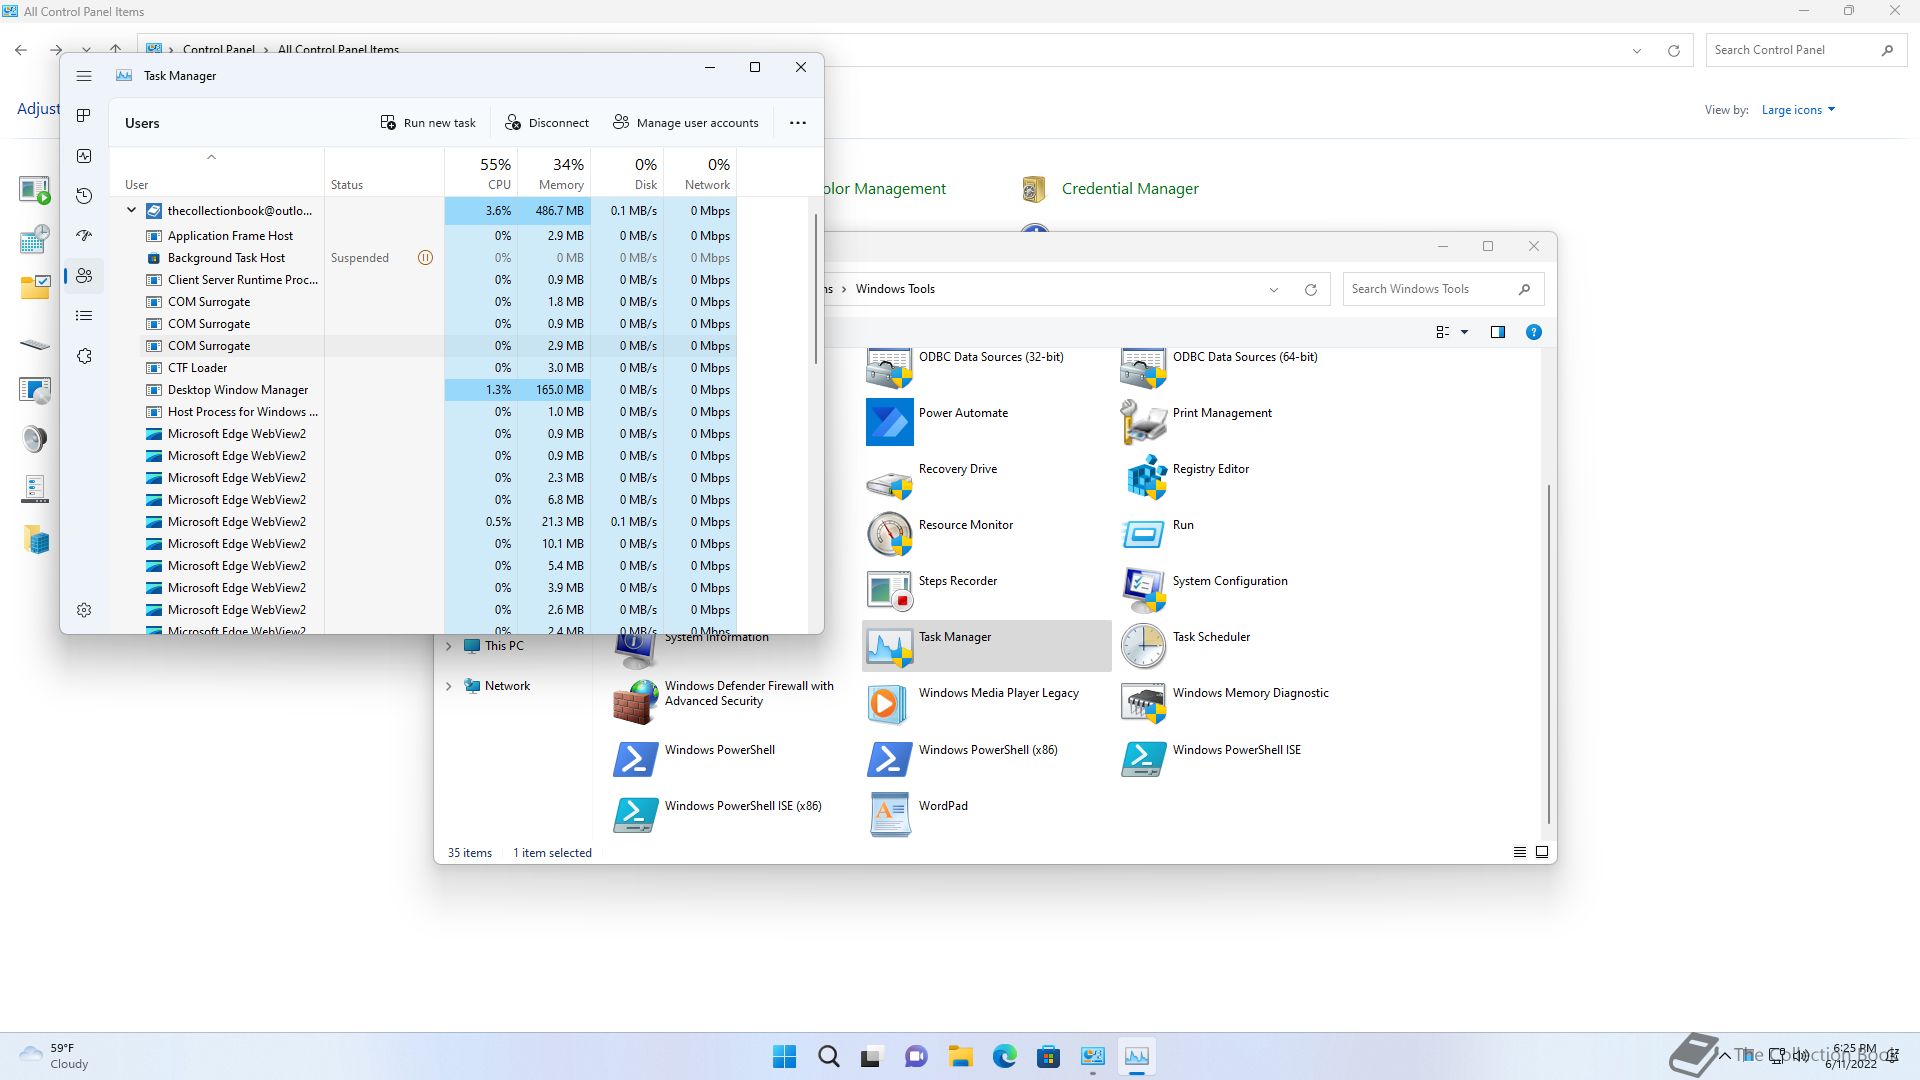The height and width of the screenshot is (1080, 1920).
Task: Open Windows Memory Diagnostic icon
Action: tap(1143, 702)
